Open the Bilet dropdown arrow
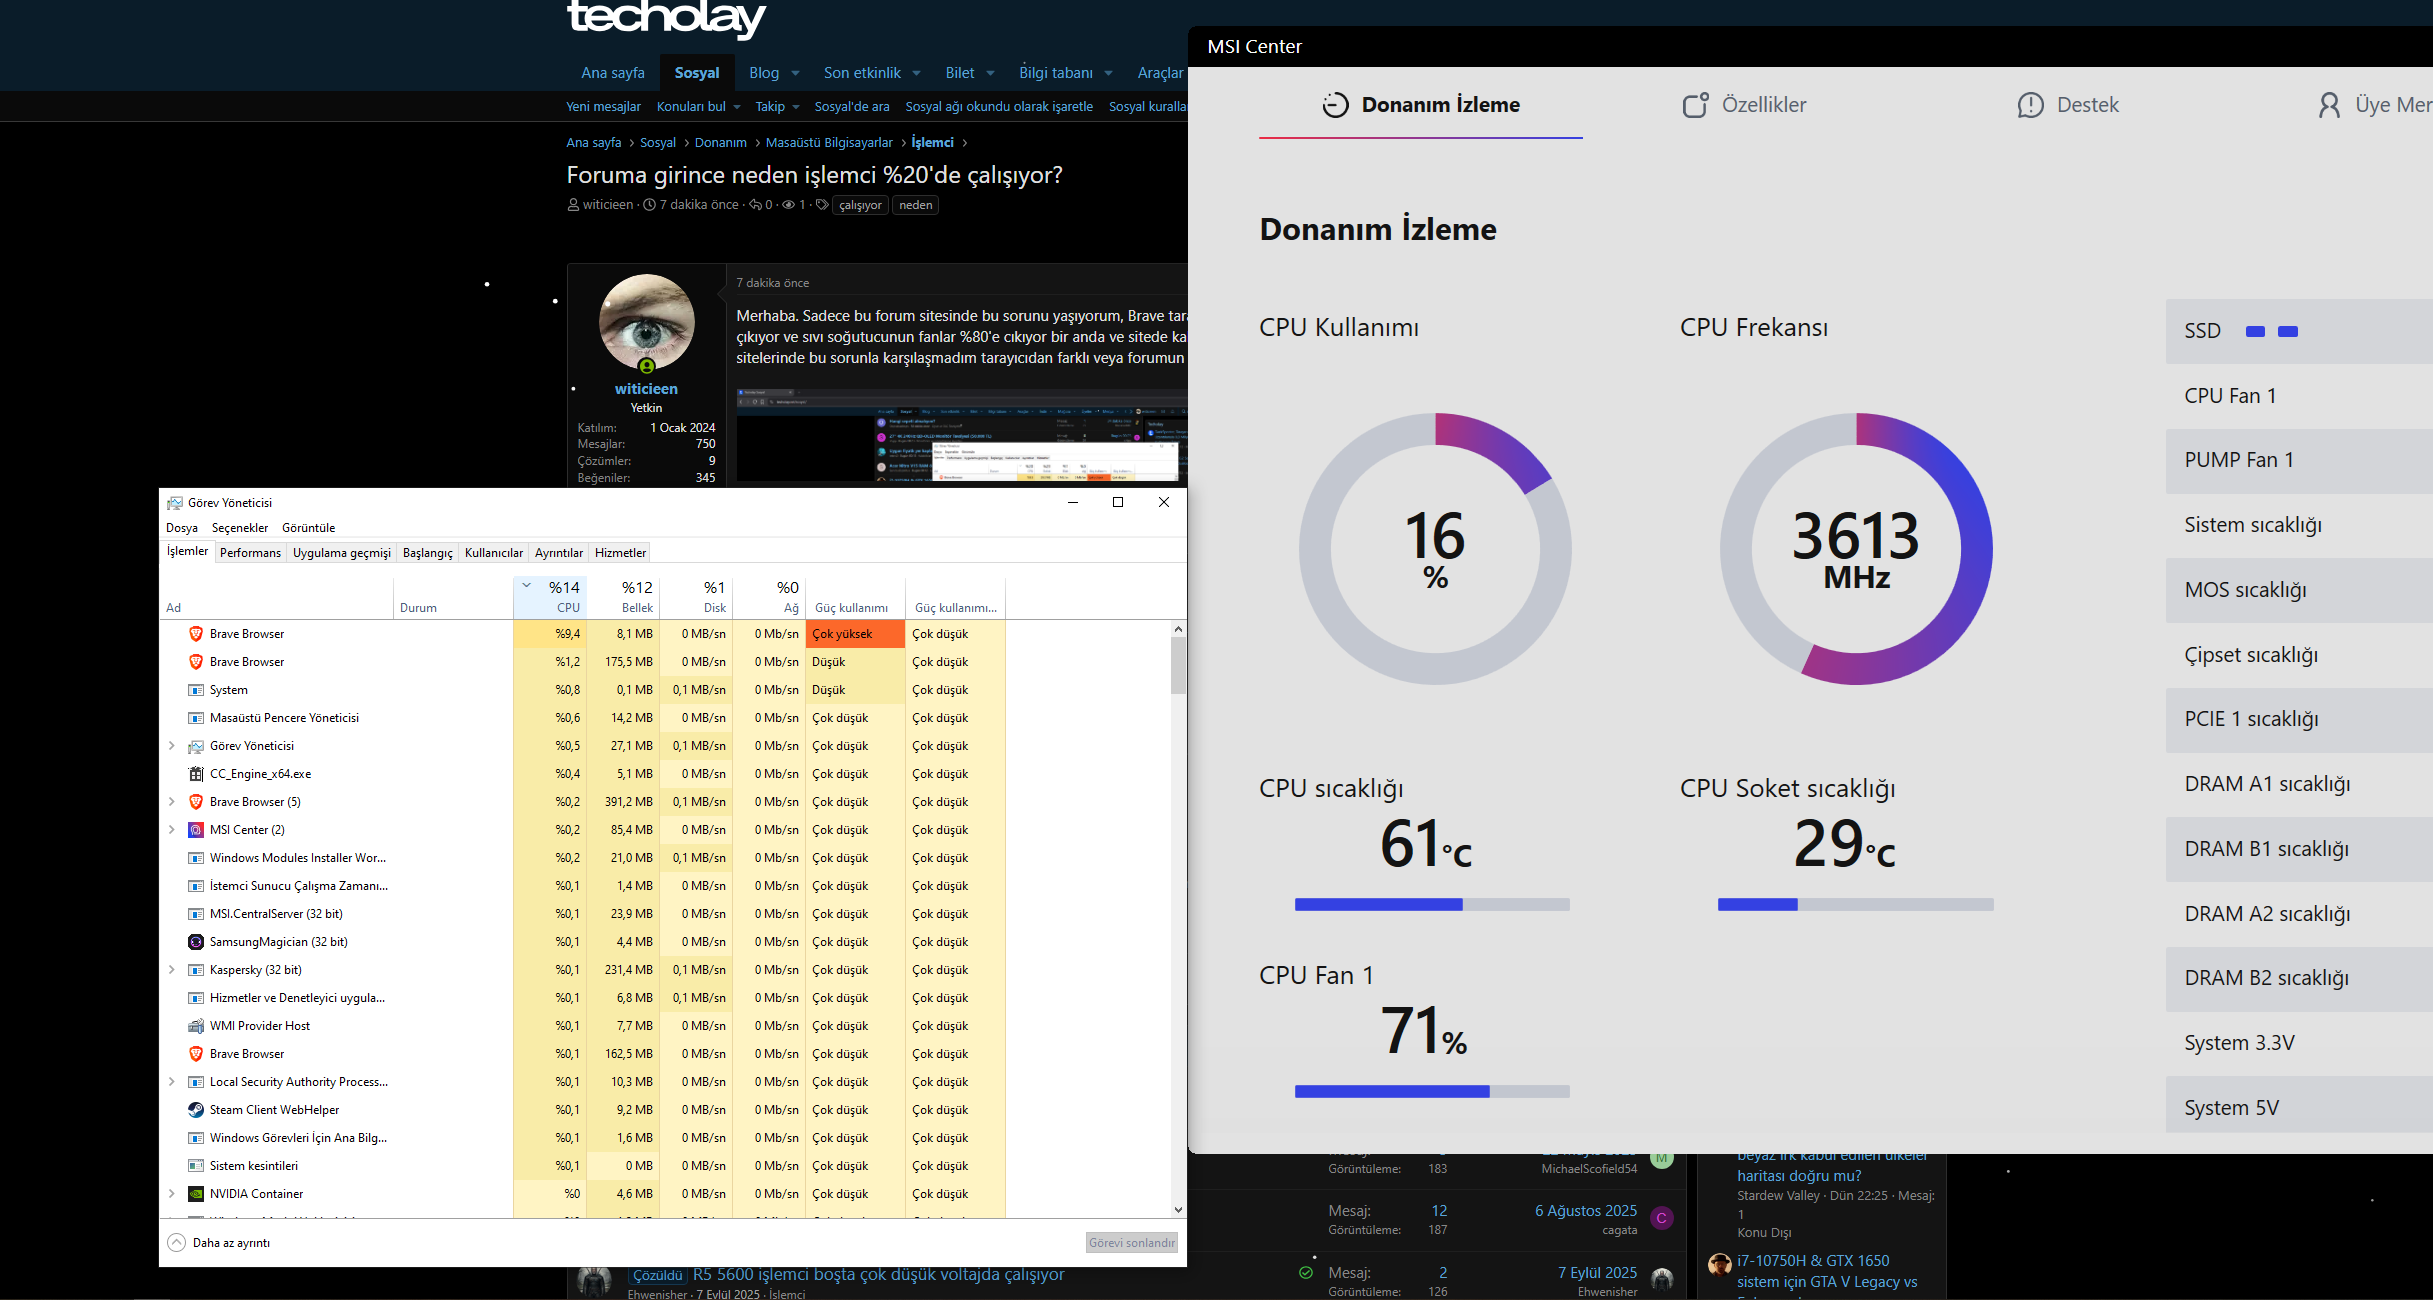The width and height of the screenshot is (2433, 1300). 991,73
